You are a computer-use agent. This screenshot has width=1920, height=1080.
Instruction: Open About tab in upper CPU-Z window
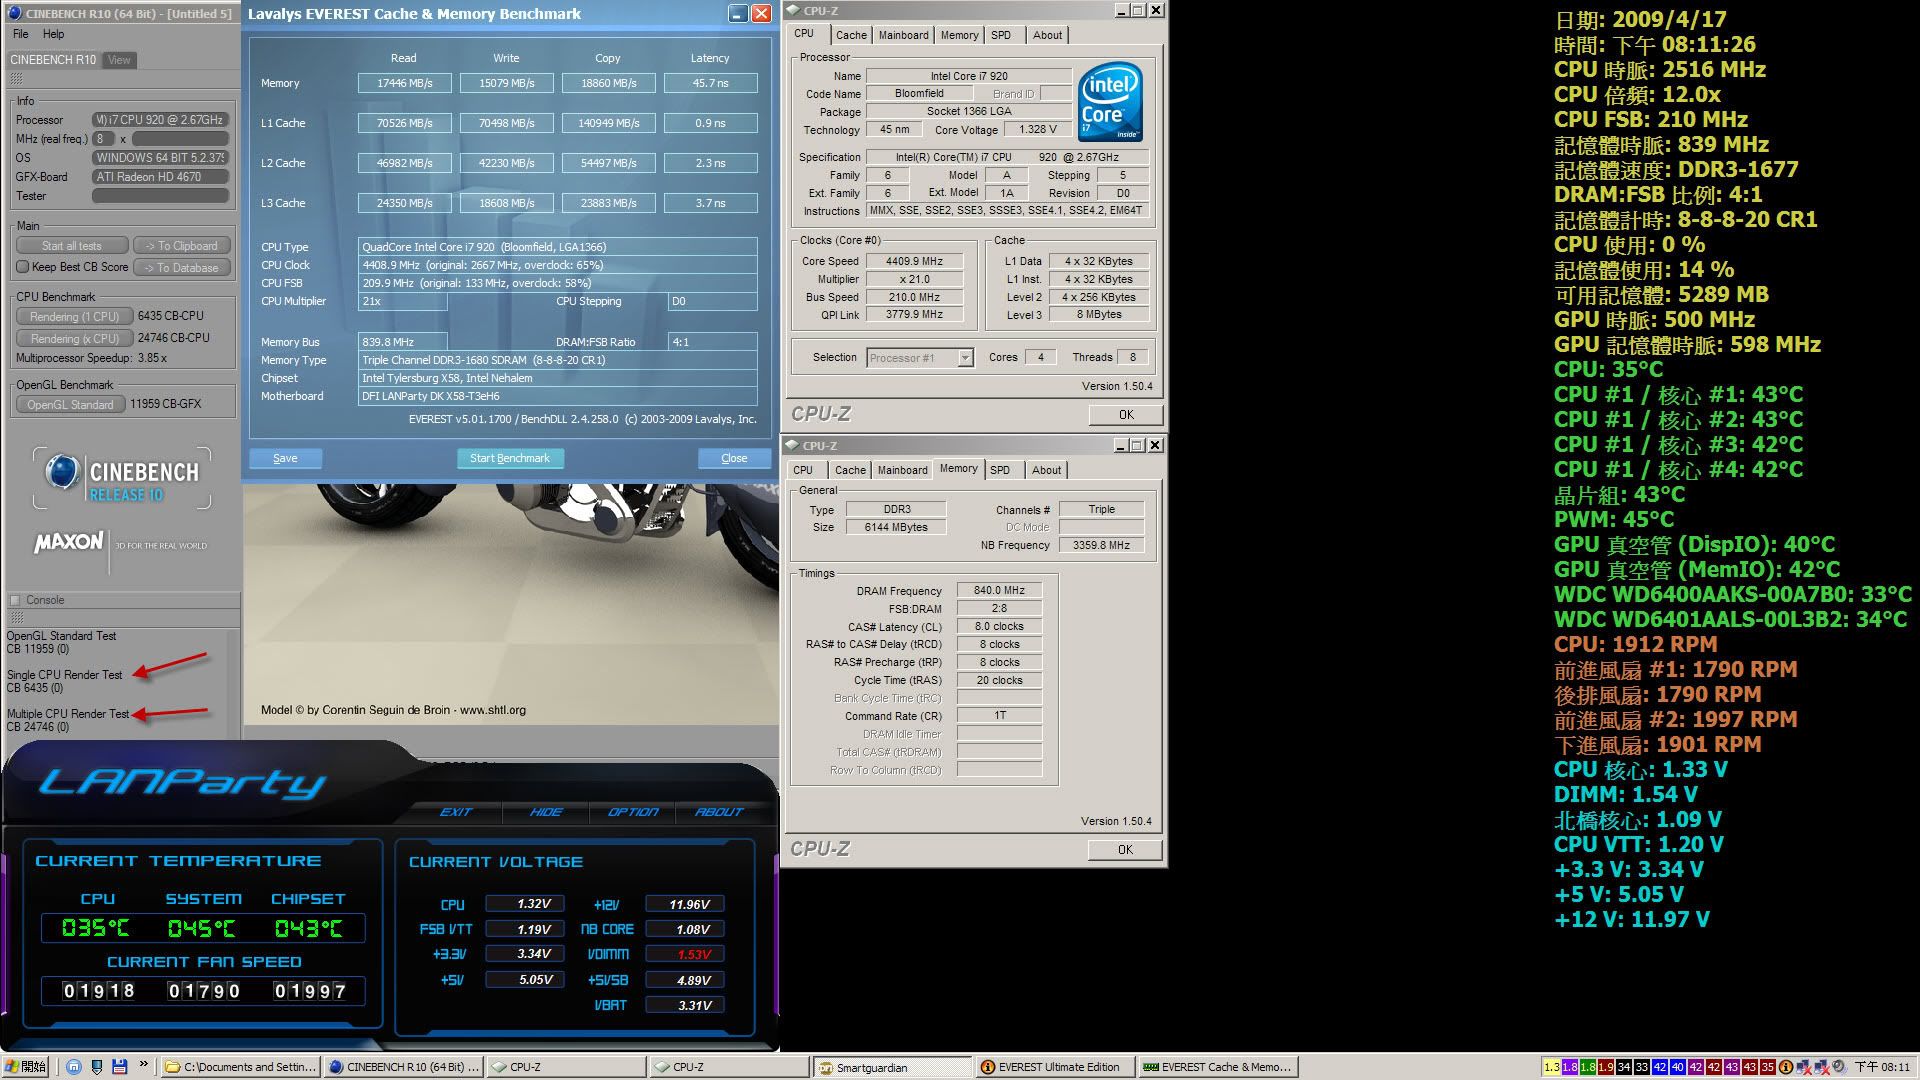1047,35
